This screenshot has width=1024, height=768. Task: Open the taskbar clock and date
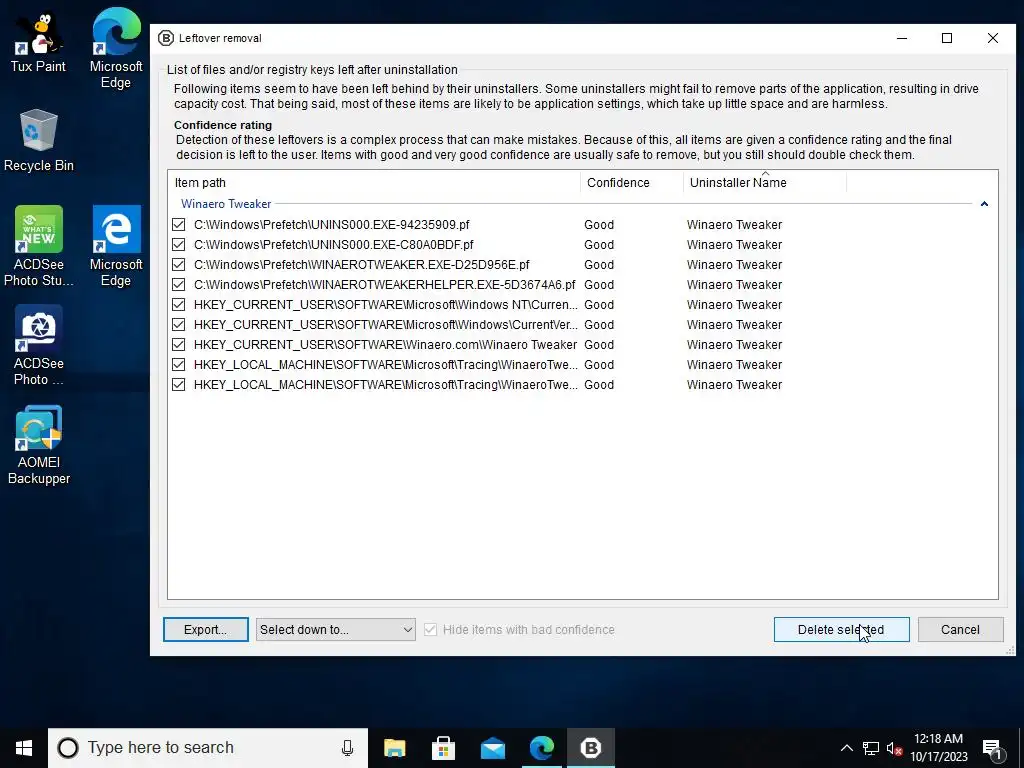(938, 748)
